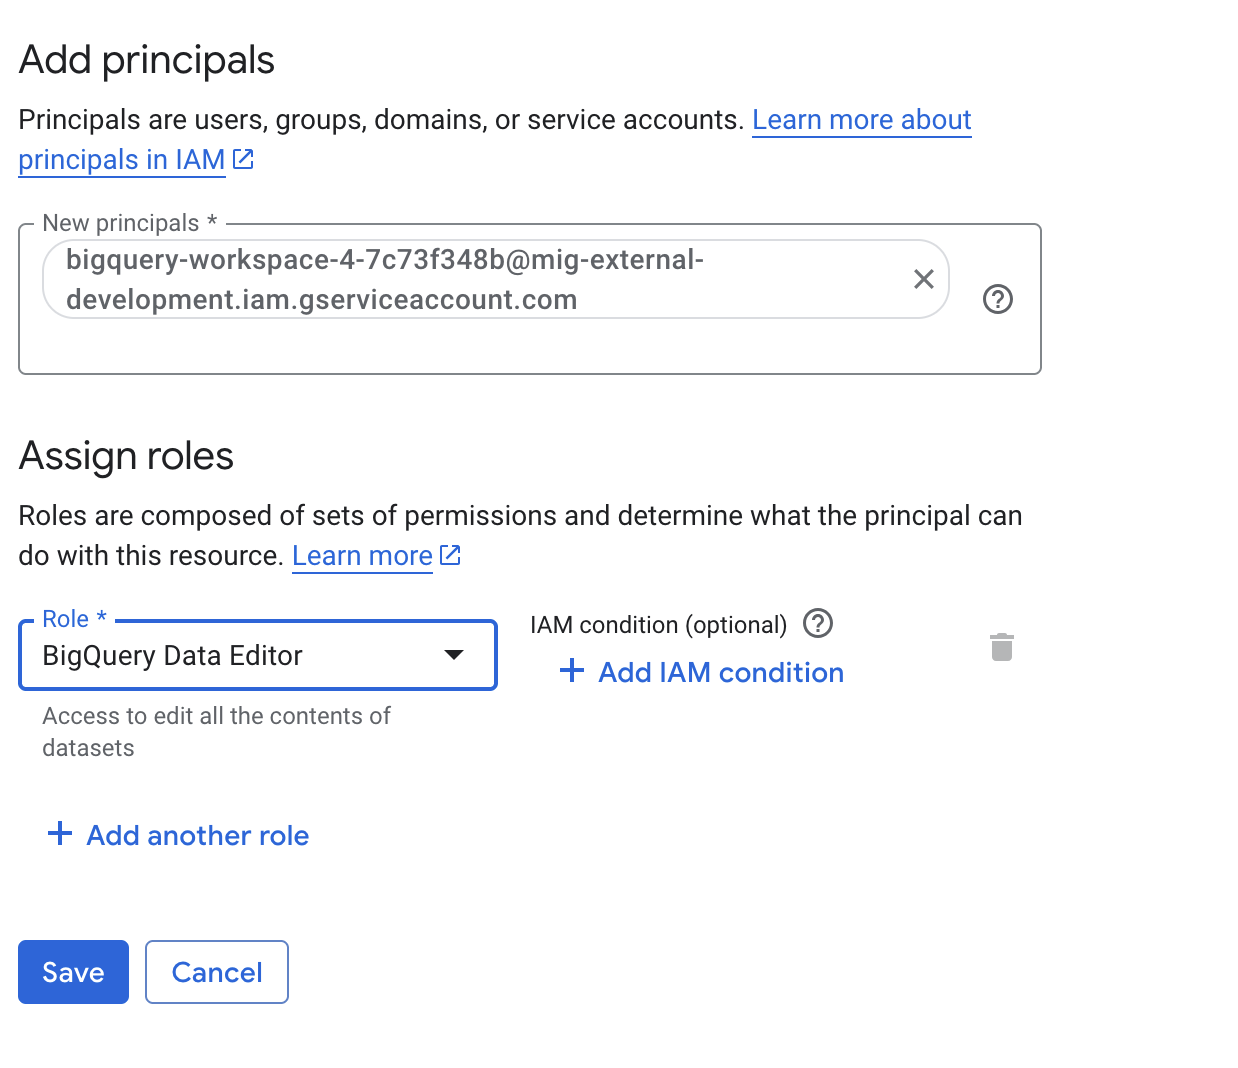This screenshot has width=1238, height=1068.
Task: Click the plus icon for IAM condition
Action: click(x=572, y=671)
